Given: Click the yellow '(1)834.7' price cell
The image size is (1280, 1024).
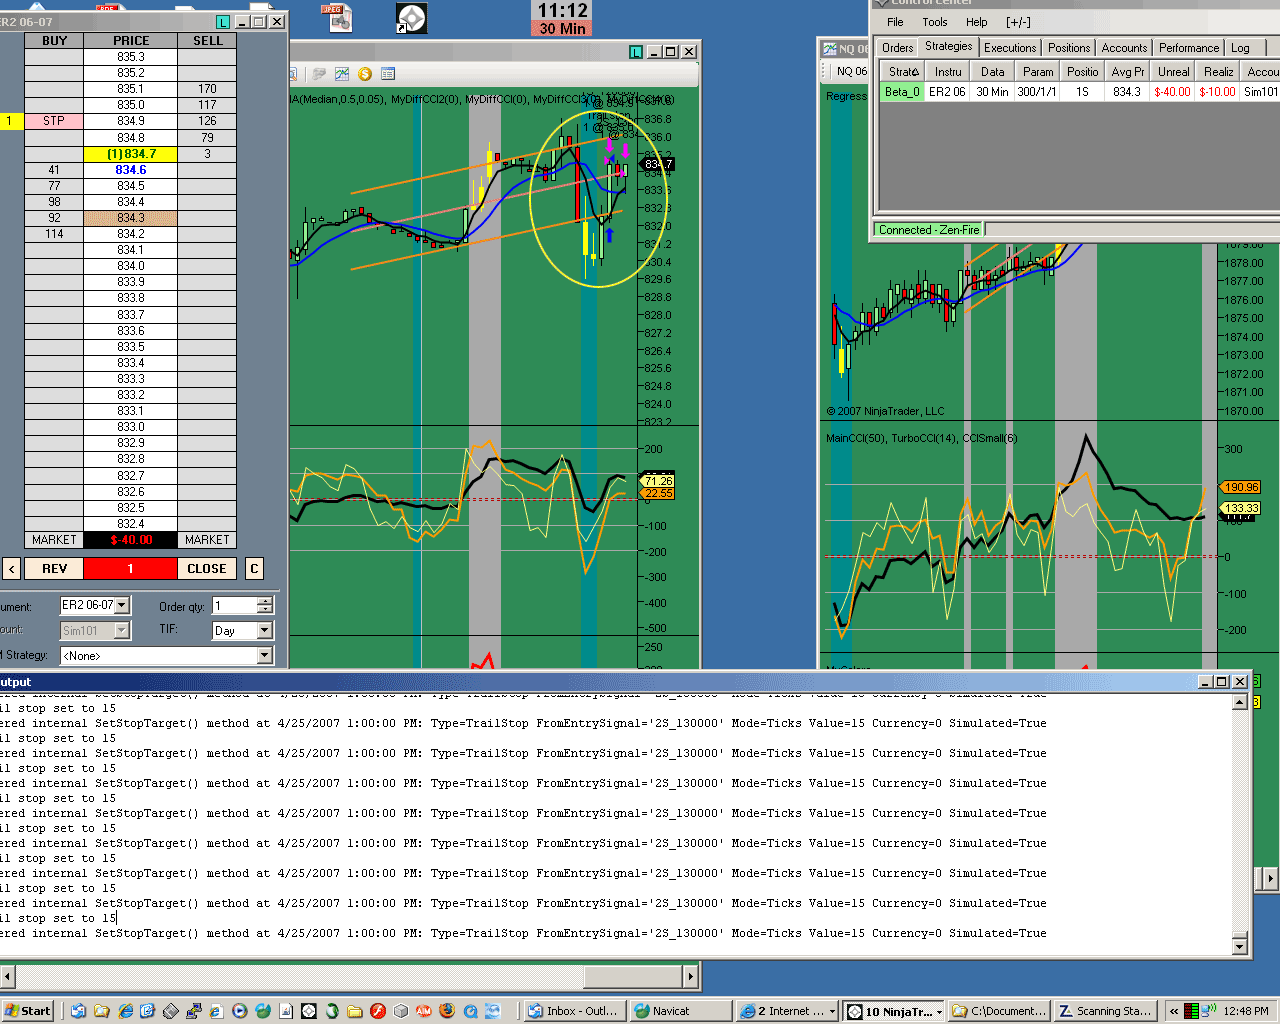Looking at the screenshot, I should coord(131,154).
